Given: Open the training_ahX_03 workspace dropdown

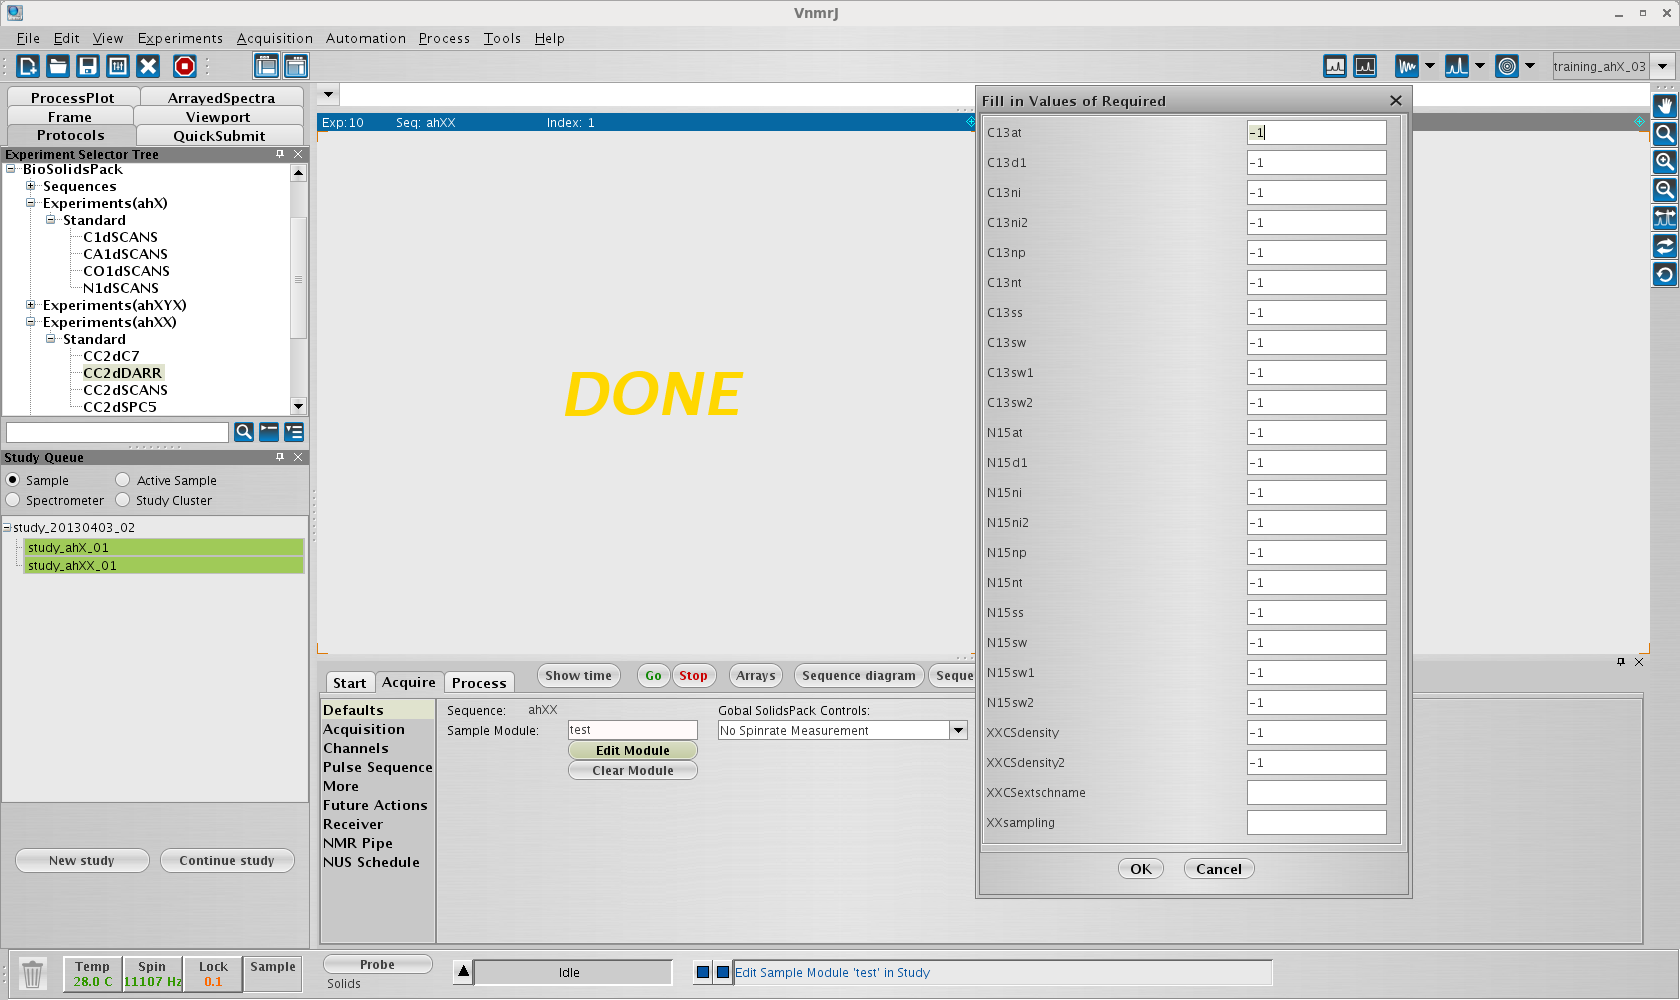Looking at the screenshot, I should pos(1662,67).
